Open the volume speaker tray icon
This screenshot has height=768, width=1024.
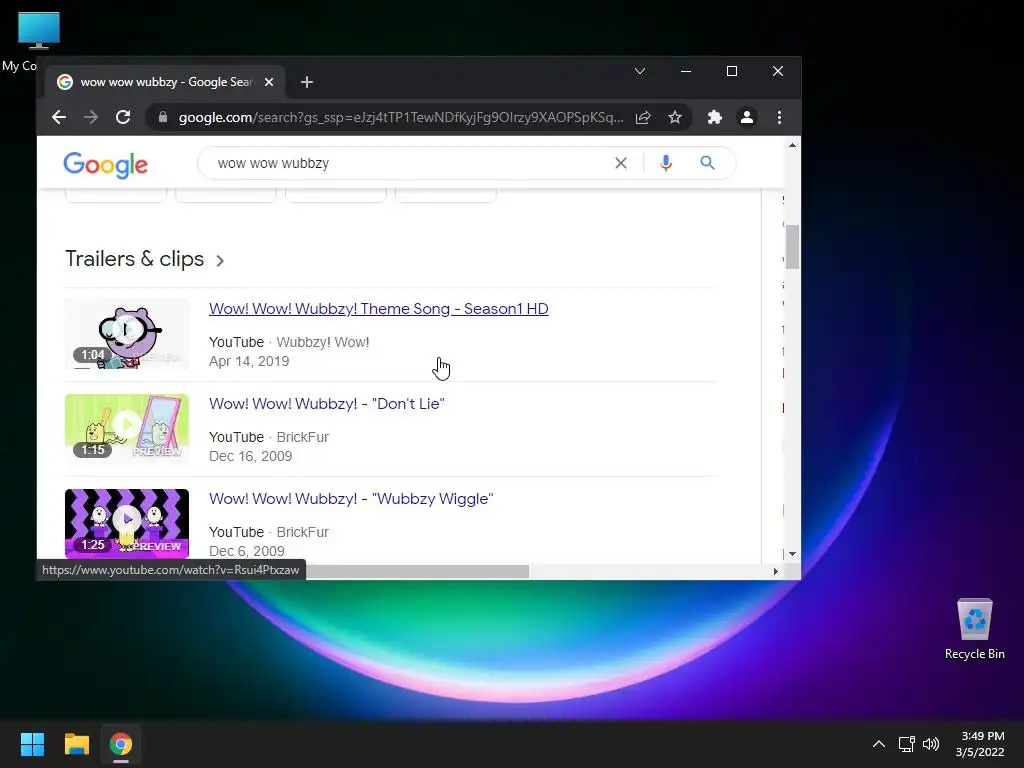[x=931, y=744]
